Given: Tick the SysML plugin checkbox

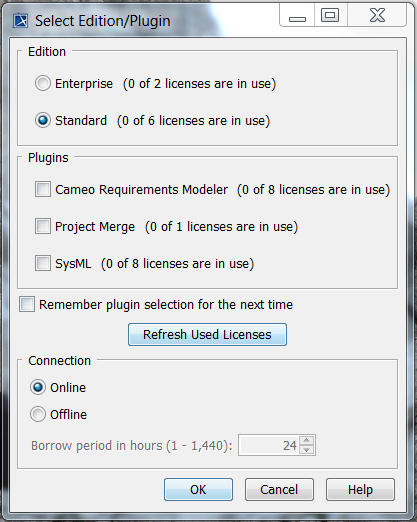Looking at the screenshot, I should pyautogui.click(x=43, y=263).
